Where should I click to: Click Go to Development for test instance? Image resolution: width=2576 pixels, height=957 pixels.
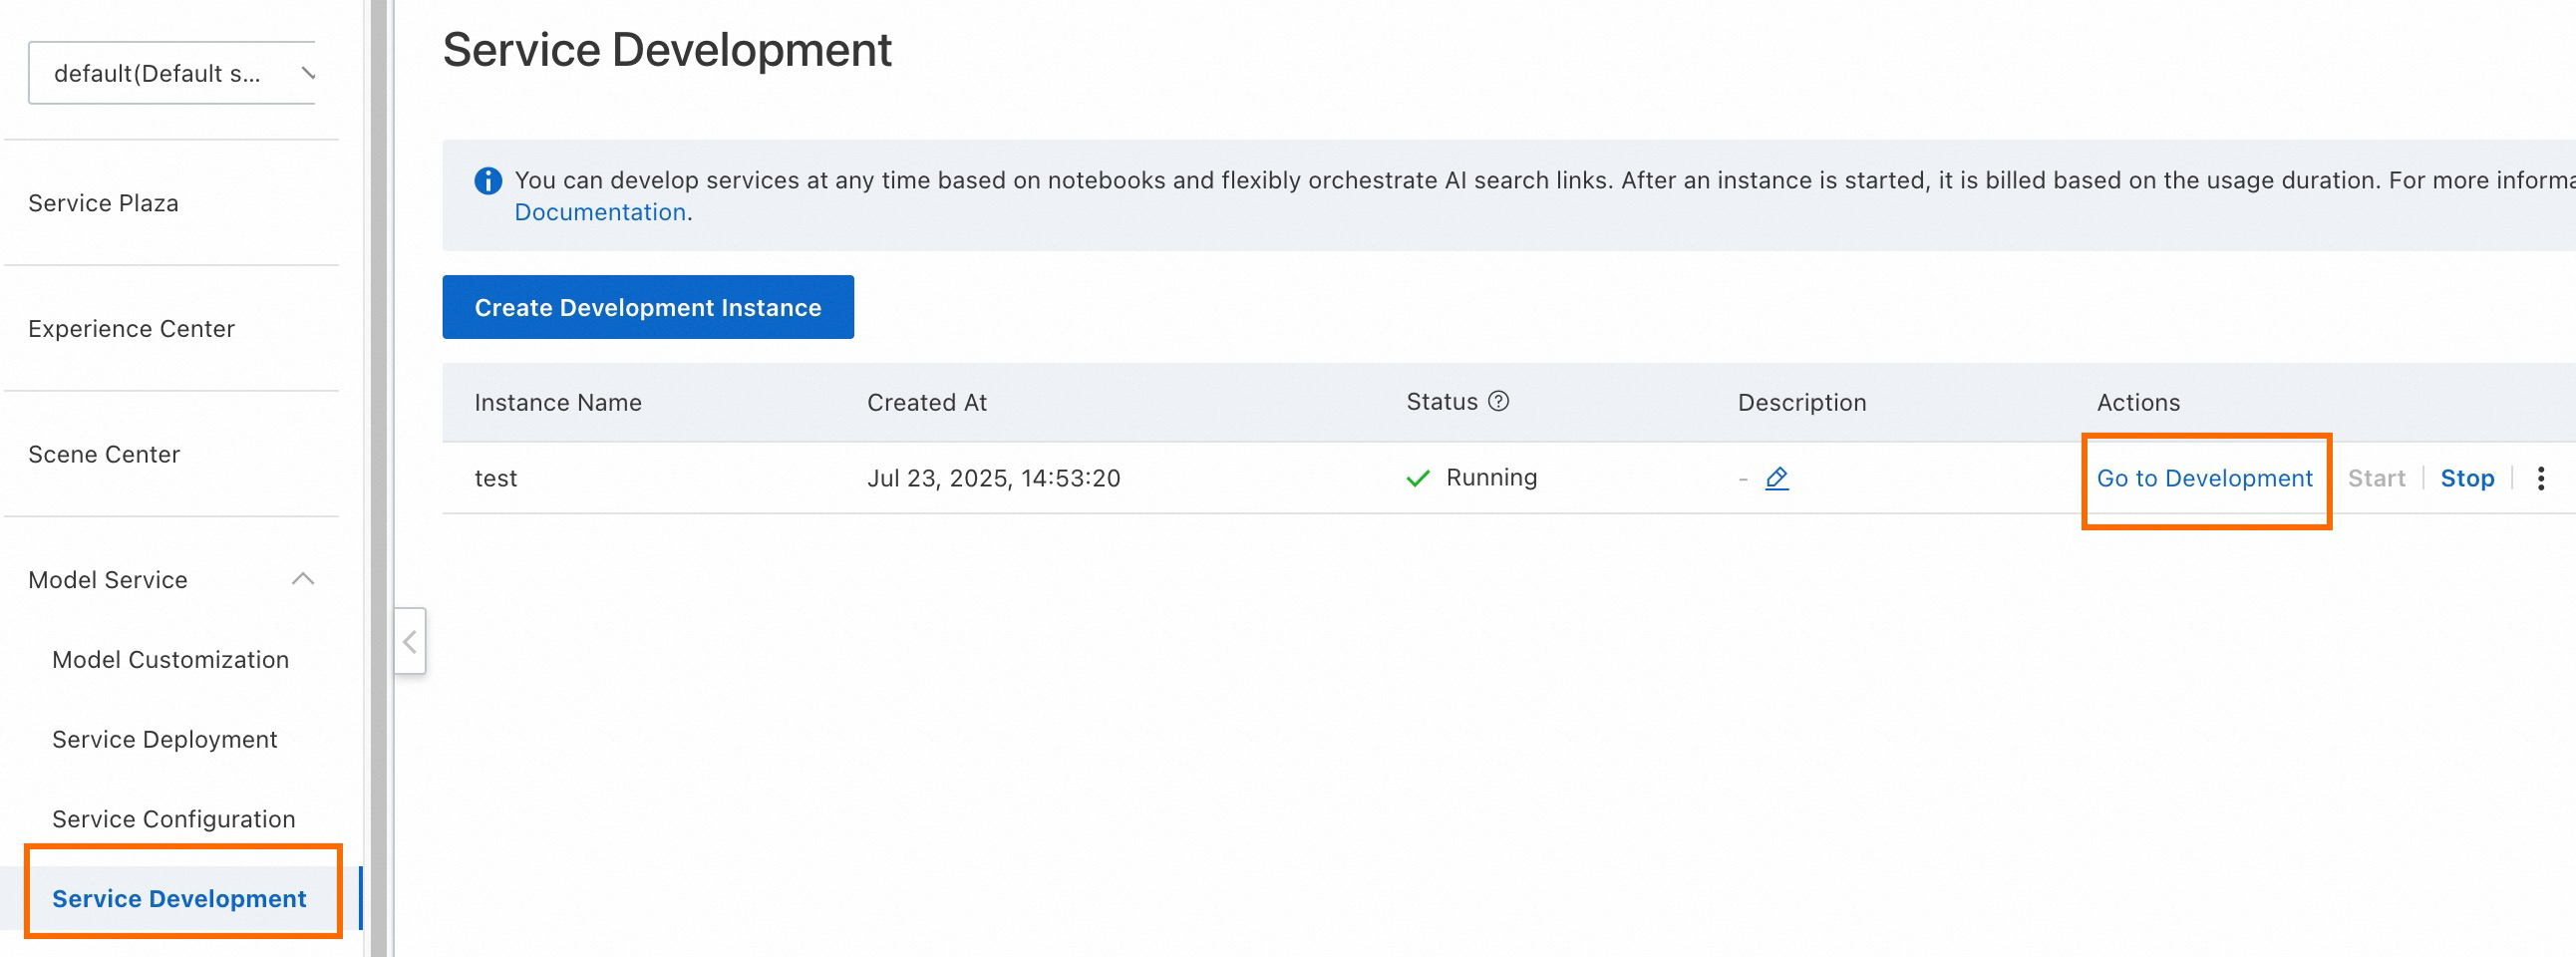pyautogui.click(x=2204, y=478)
